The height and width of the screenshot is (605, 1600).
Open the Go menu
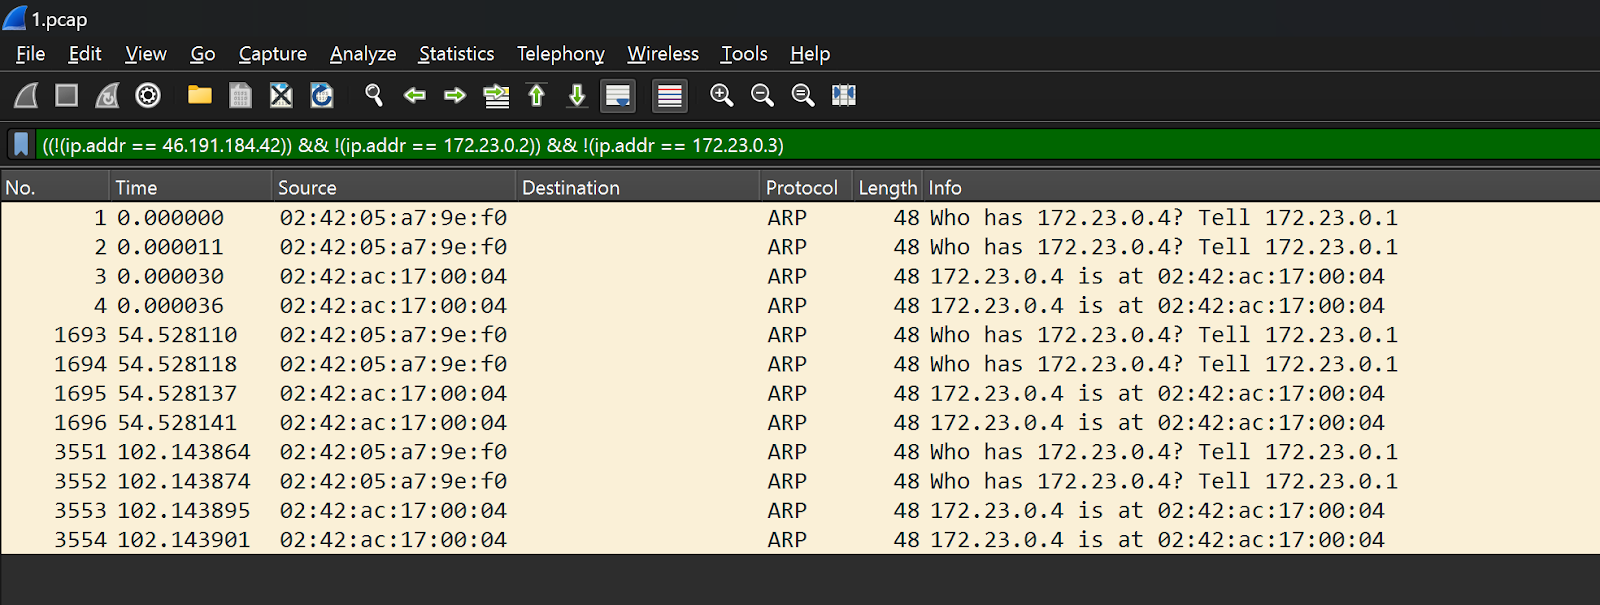[x=203, y=54]
